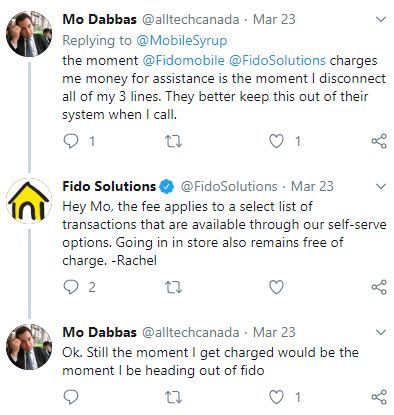Open the @Fidomobile mention link
Viewport: 394px width, 415px height.
coord(183,61)
